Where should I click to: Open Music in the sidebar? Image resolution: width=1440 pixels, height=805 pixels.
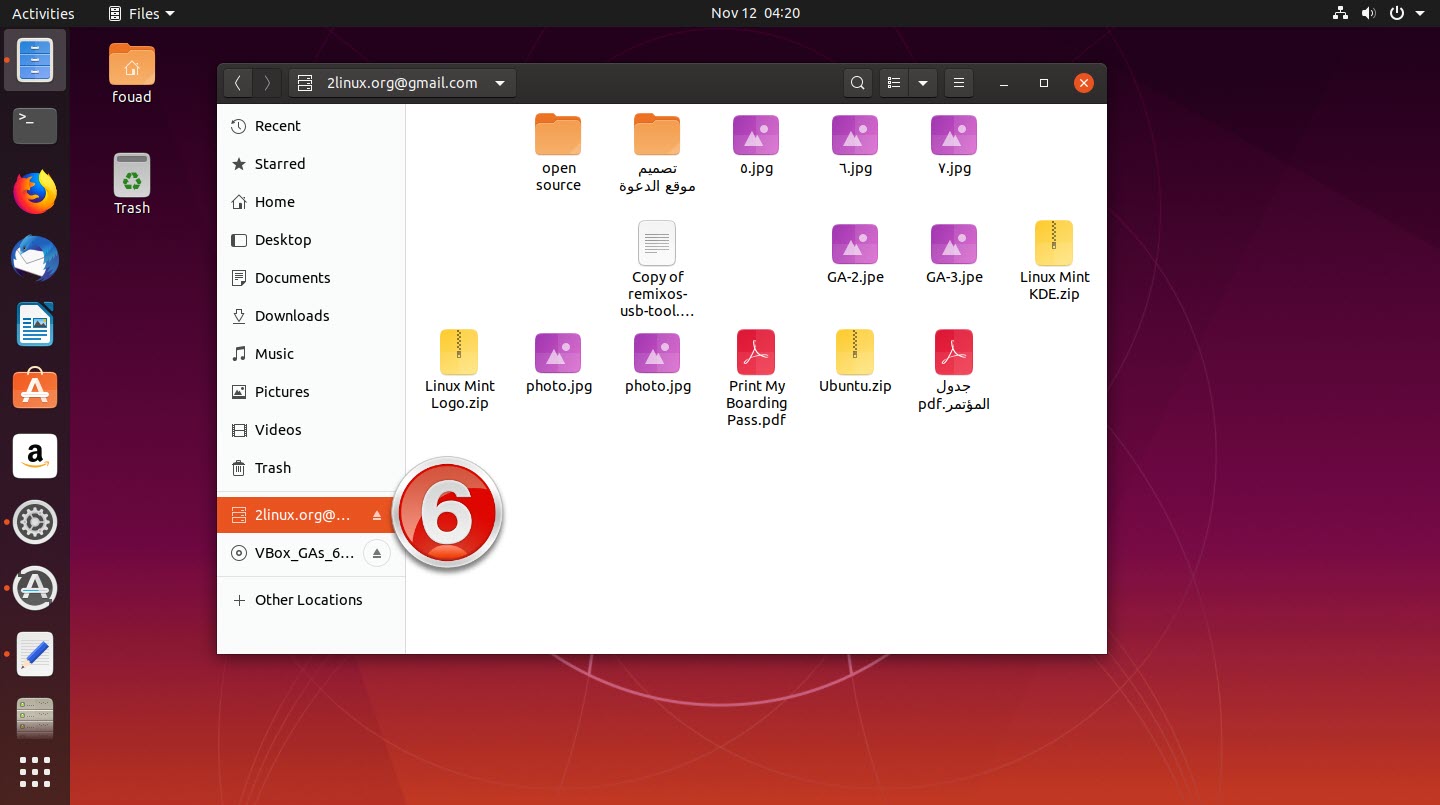[x=311, y=354]
